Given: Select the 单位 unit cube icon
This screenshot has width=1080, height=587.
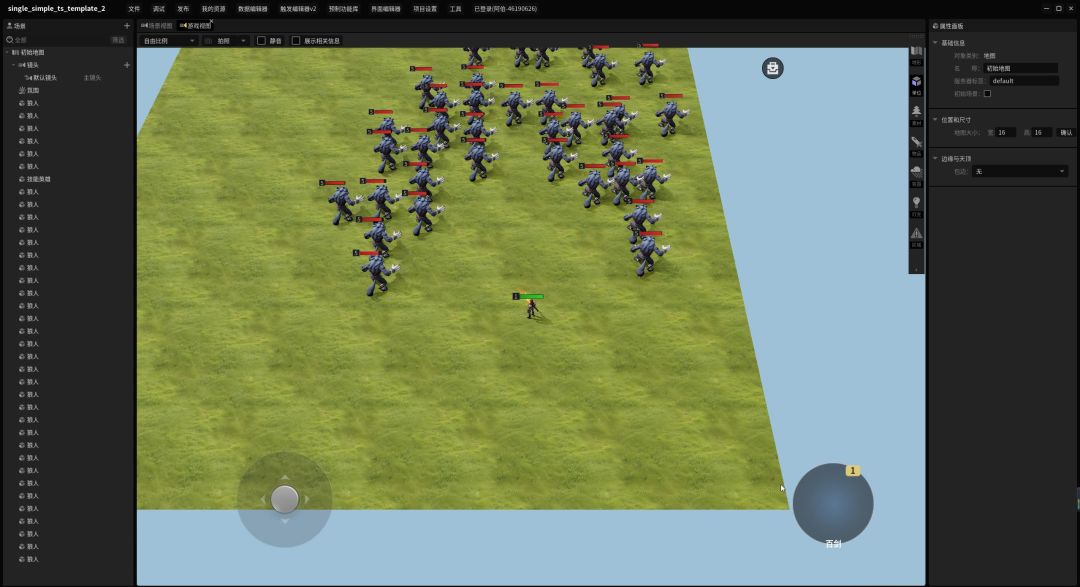Looking at the screenshot, I should (x=916, y=84).
